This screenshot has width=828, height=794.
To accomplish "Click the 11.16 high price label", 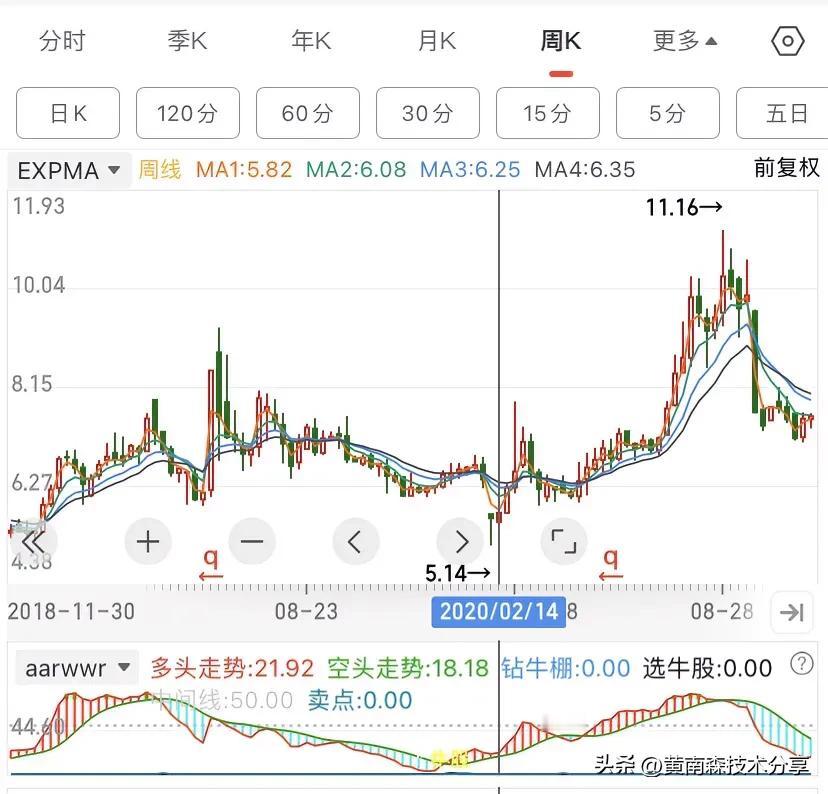I will coord(684,207).
